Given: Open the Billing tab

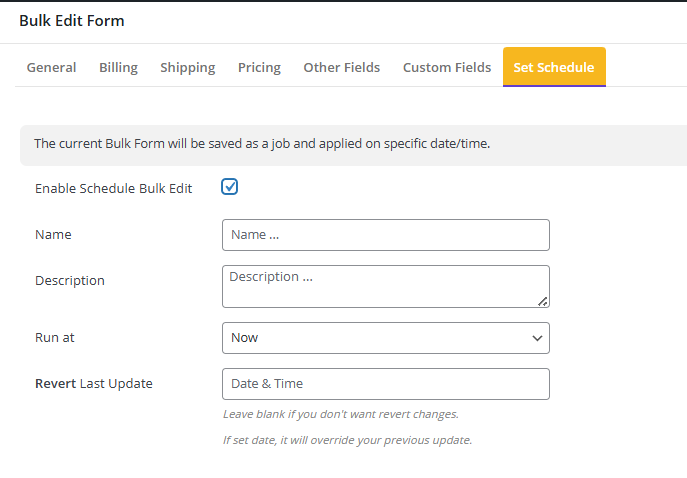Looking at the screenshot, I should (x=118, y=67).
